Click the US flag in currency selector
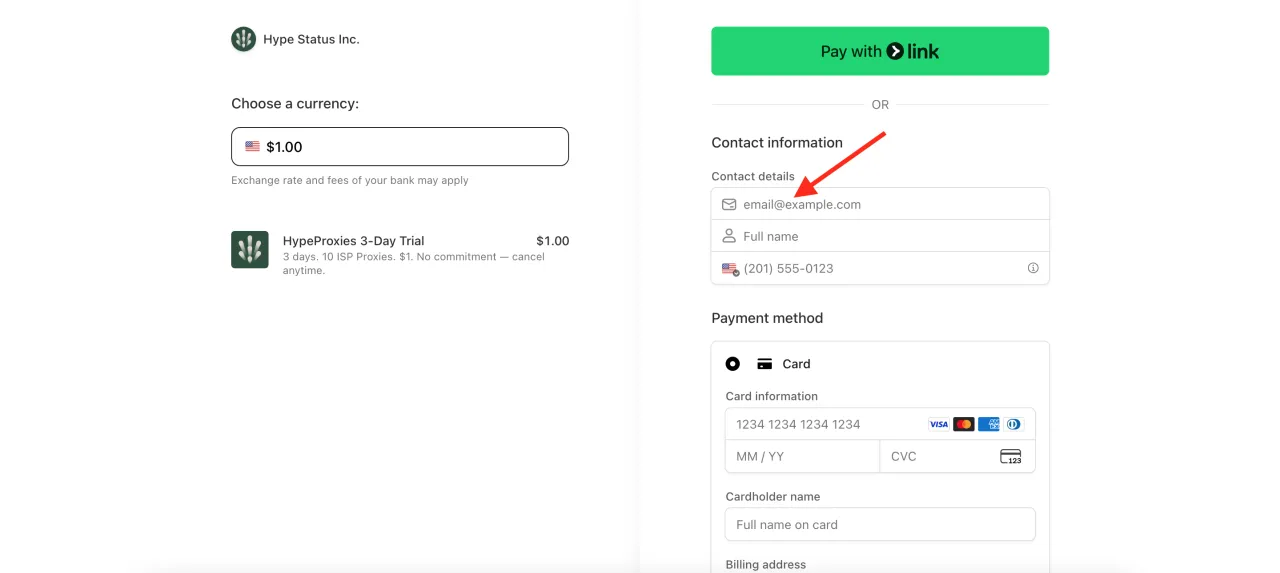Screen dimensions: 1280x573 [x=252, y=147]
